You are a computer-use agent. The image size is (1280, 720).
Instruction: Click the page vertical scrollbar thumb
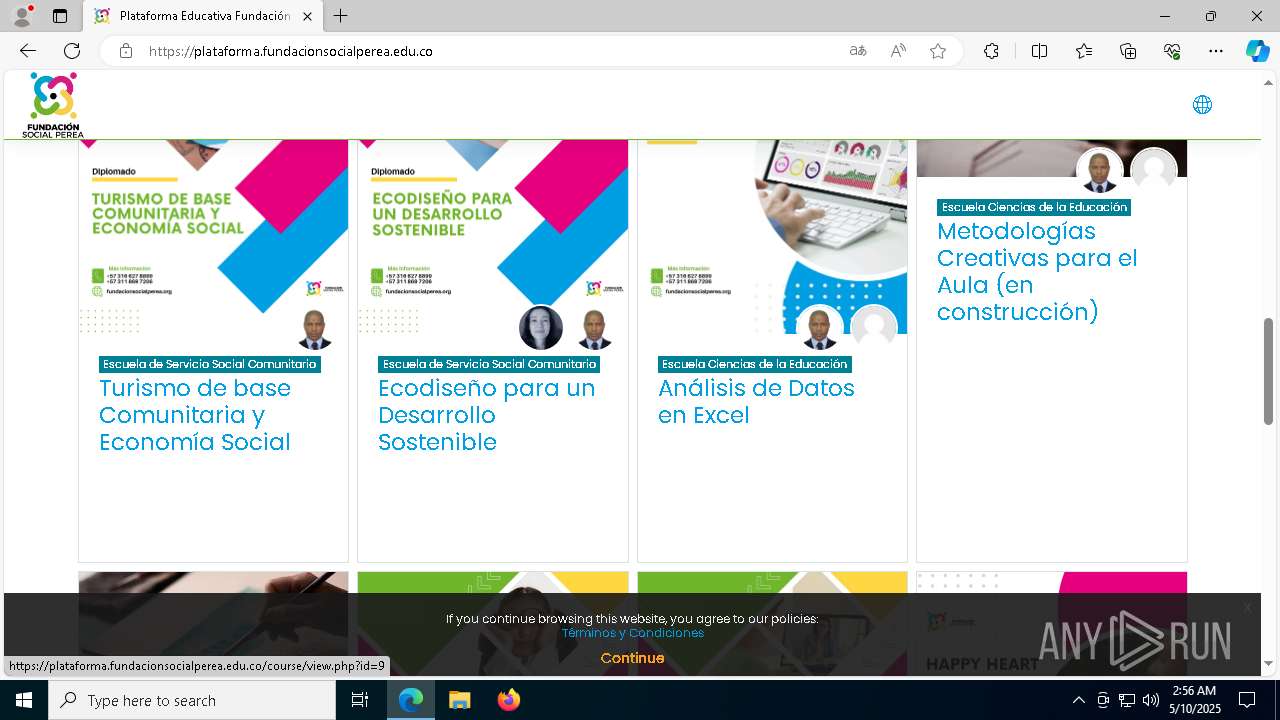pyautogui.click(x=1269, y=371)
